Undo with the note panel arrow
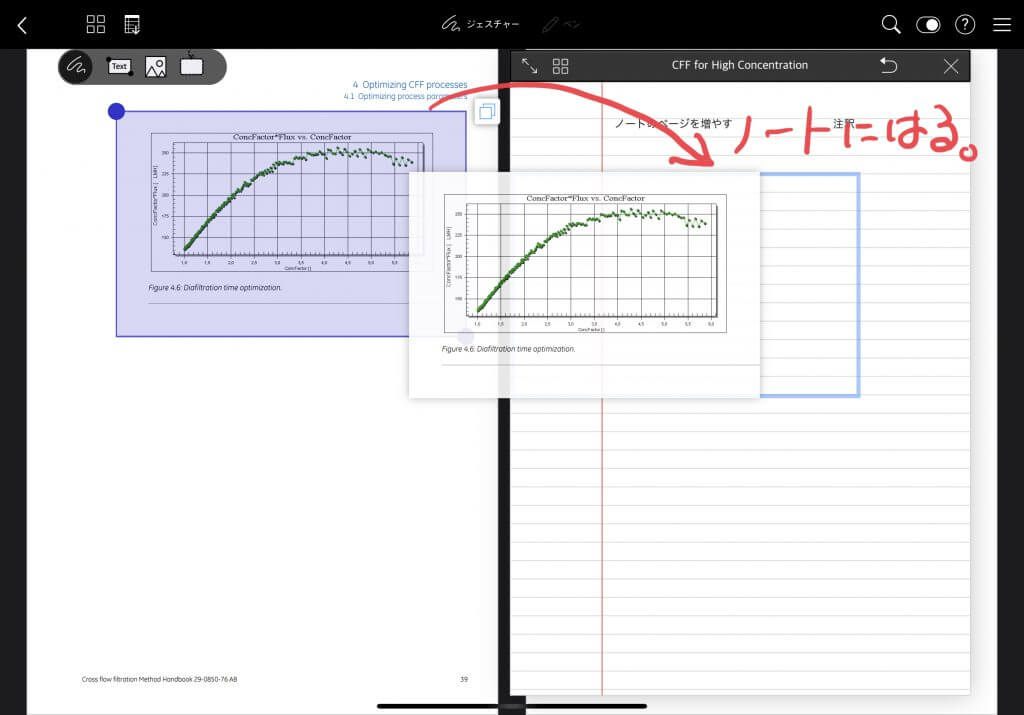 click(889, 65)
